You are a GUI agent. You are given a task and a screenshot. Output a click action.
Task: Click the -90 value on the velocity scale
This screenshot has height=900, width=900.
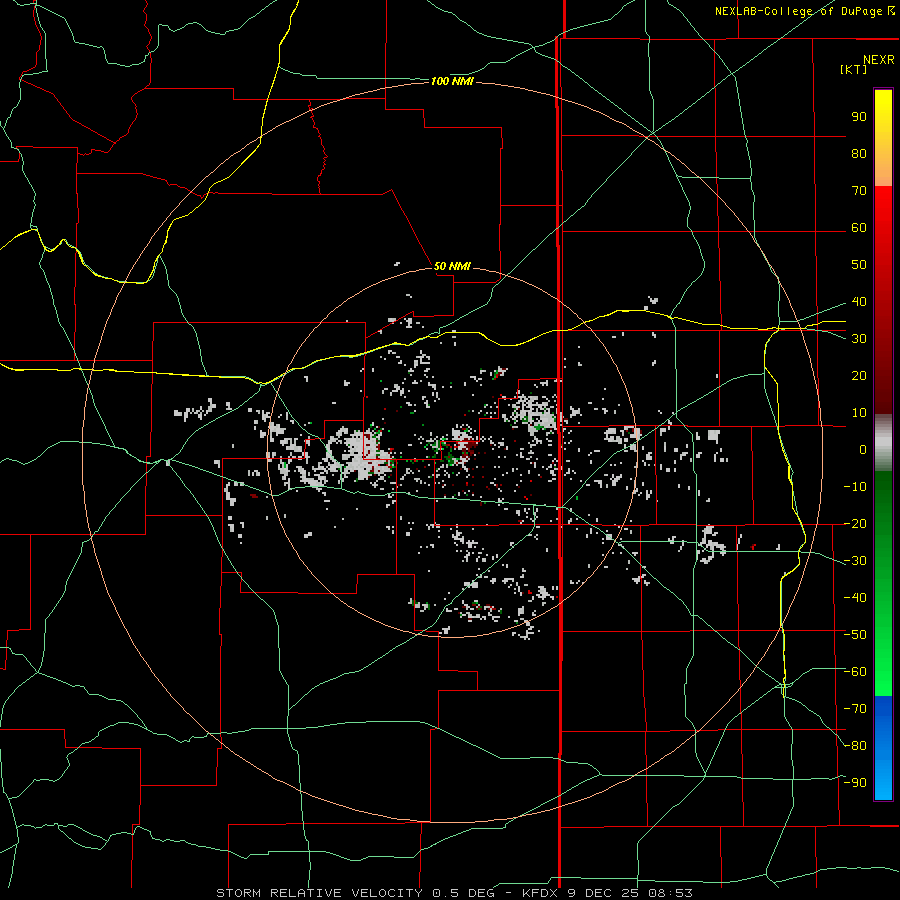point(855,783)
